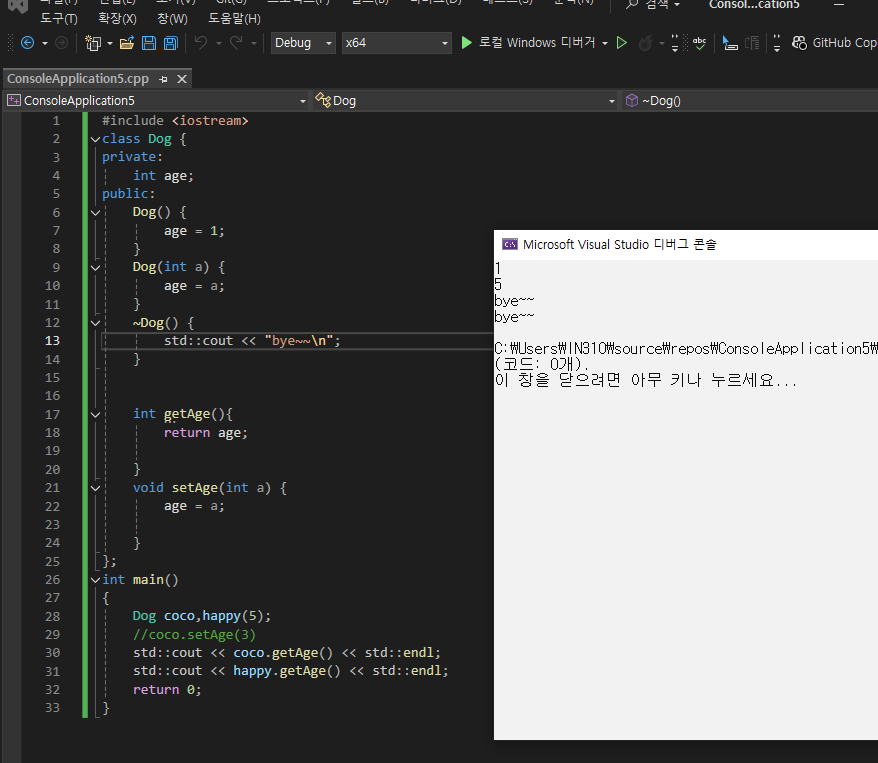878x763 pixels.
Task: Click the Navigate Backward arrow icon
Action: coord(27,43)
